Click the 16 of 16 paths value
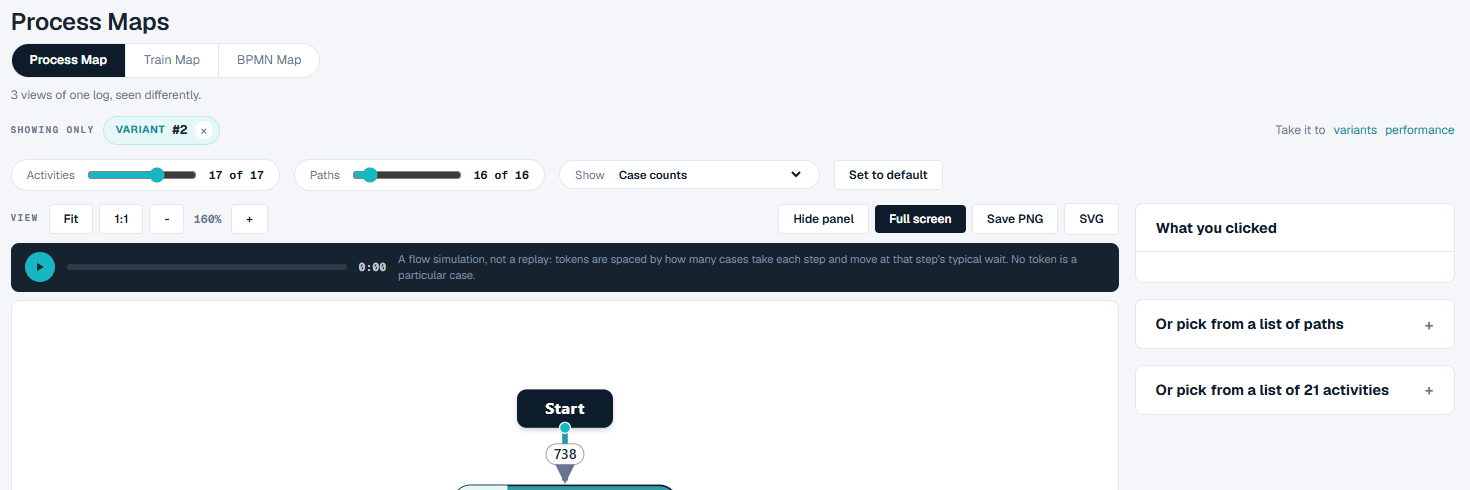Image resolution: width=1470 pixels, height=490 pixels. (501, 175)
